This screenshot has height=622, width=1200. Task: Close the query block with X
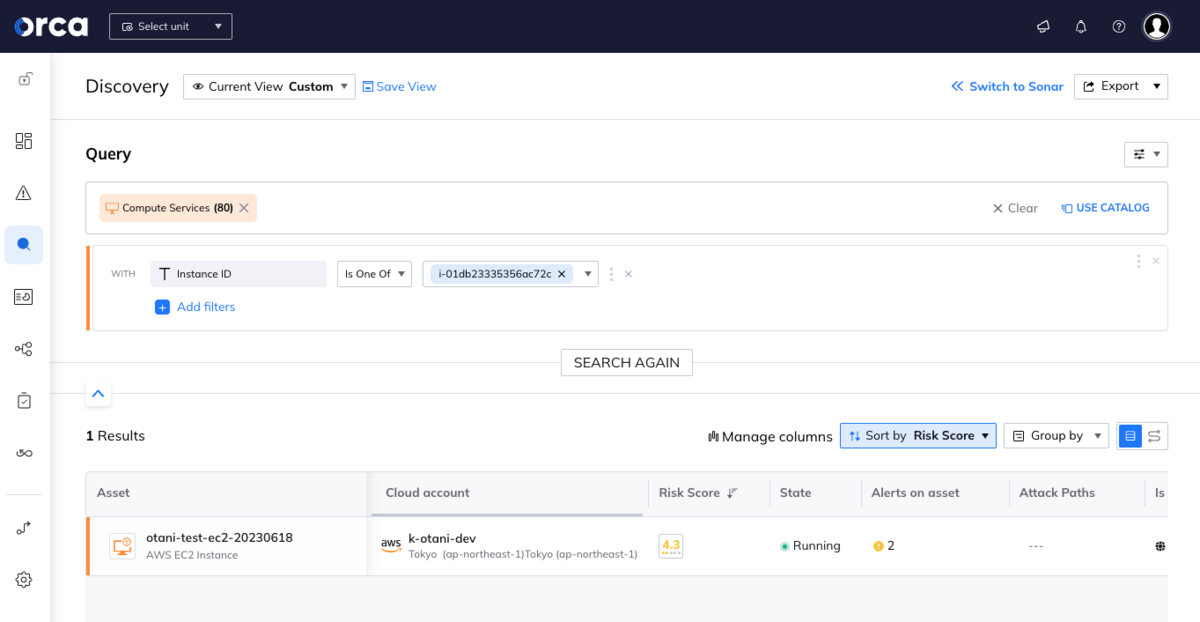pos(1156,261)
